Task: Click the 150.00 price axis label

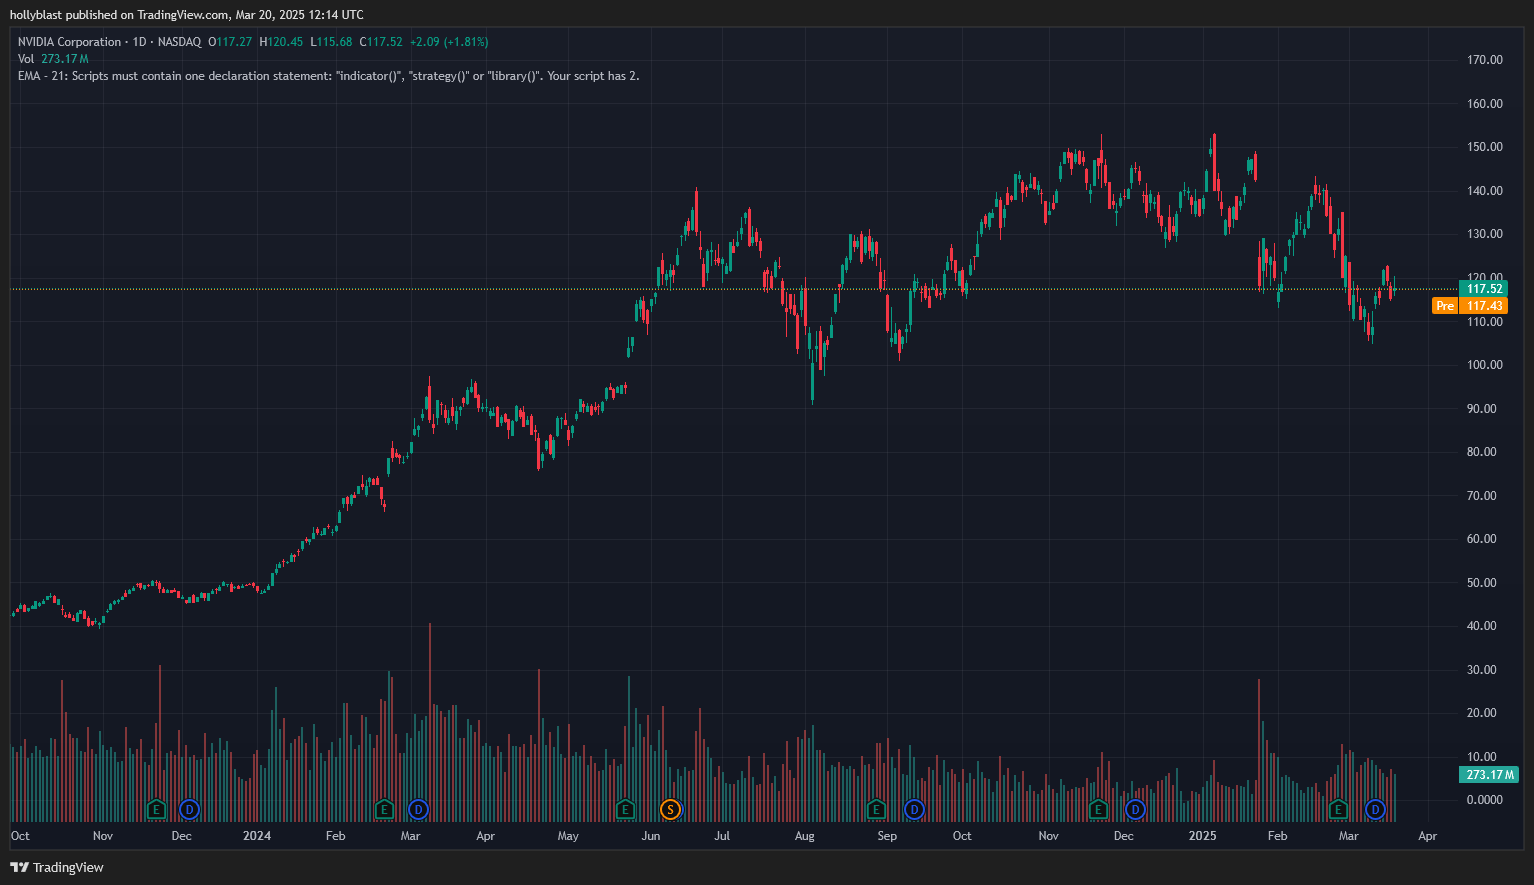Action: click(x=1485, y=147)
